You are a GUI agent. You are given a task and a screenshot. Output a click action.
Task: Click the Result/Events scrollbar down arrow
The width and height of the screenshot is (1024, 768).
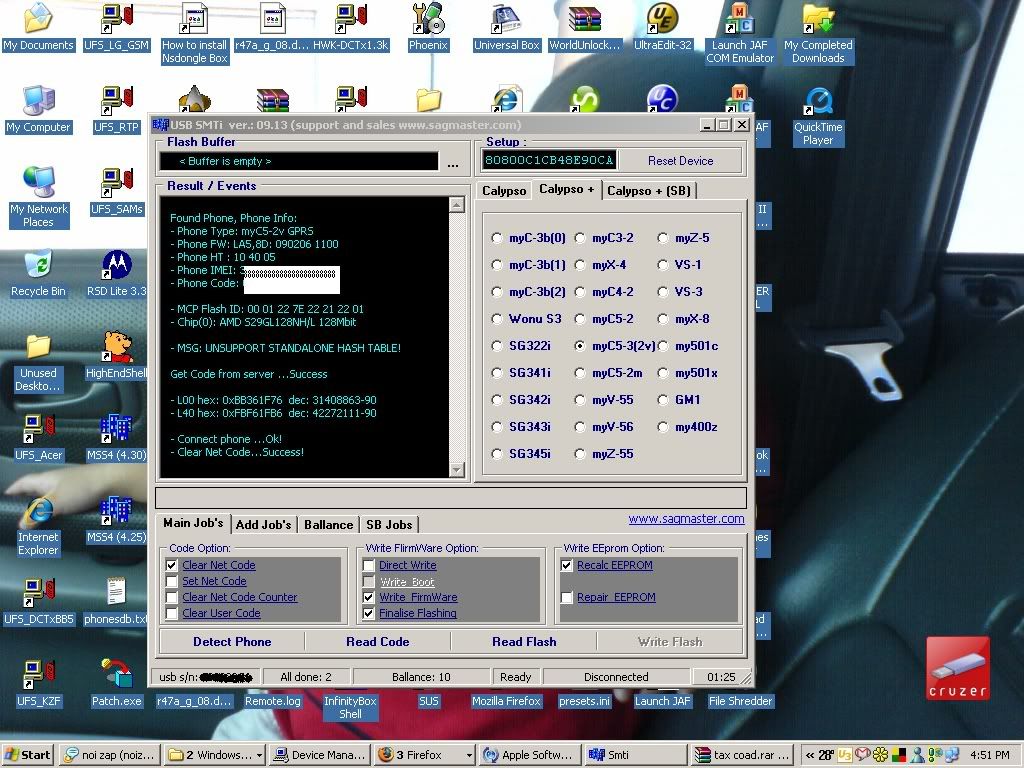pyautogui.click(x=456, y=469)
